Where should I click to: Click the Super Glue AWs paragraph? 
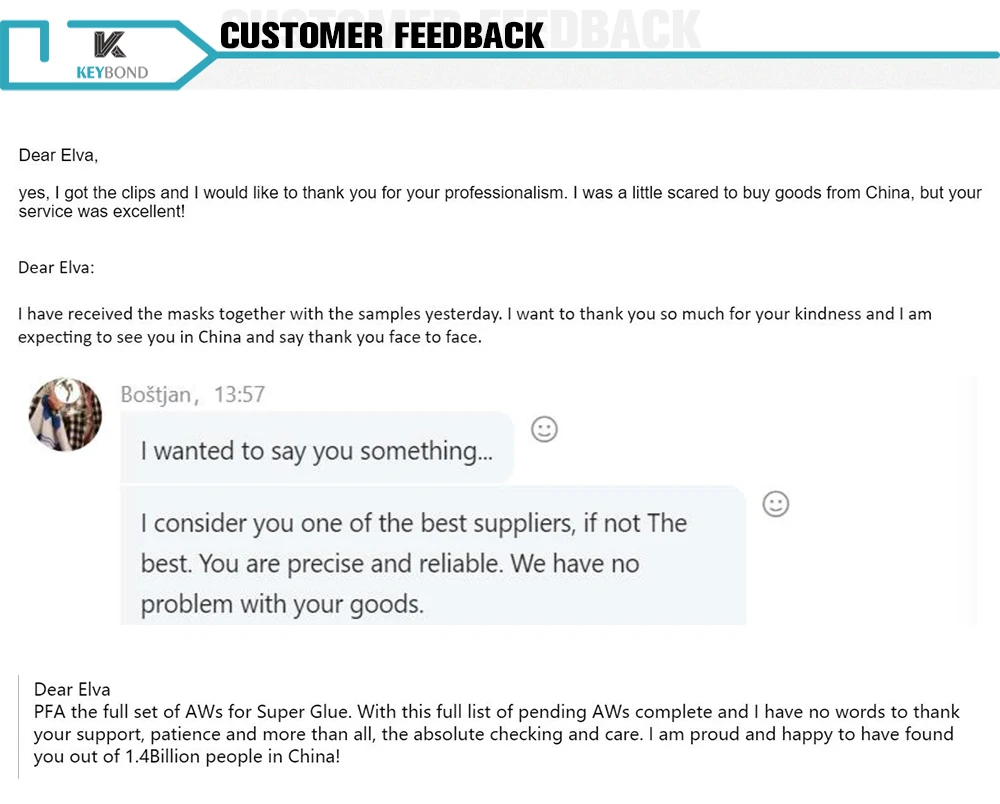click(496, 734)
